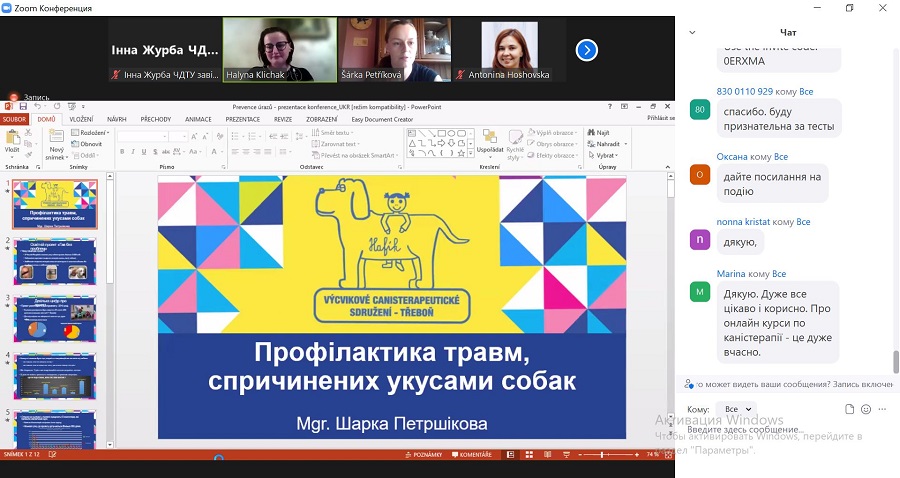Screen dimensions: 900x478
Task: Toggle text Shadow (S) in the Písmo group
Action: pyautogui.click(x=155, y=152)
